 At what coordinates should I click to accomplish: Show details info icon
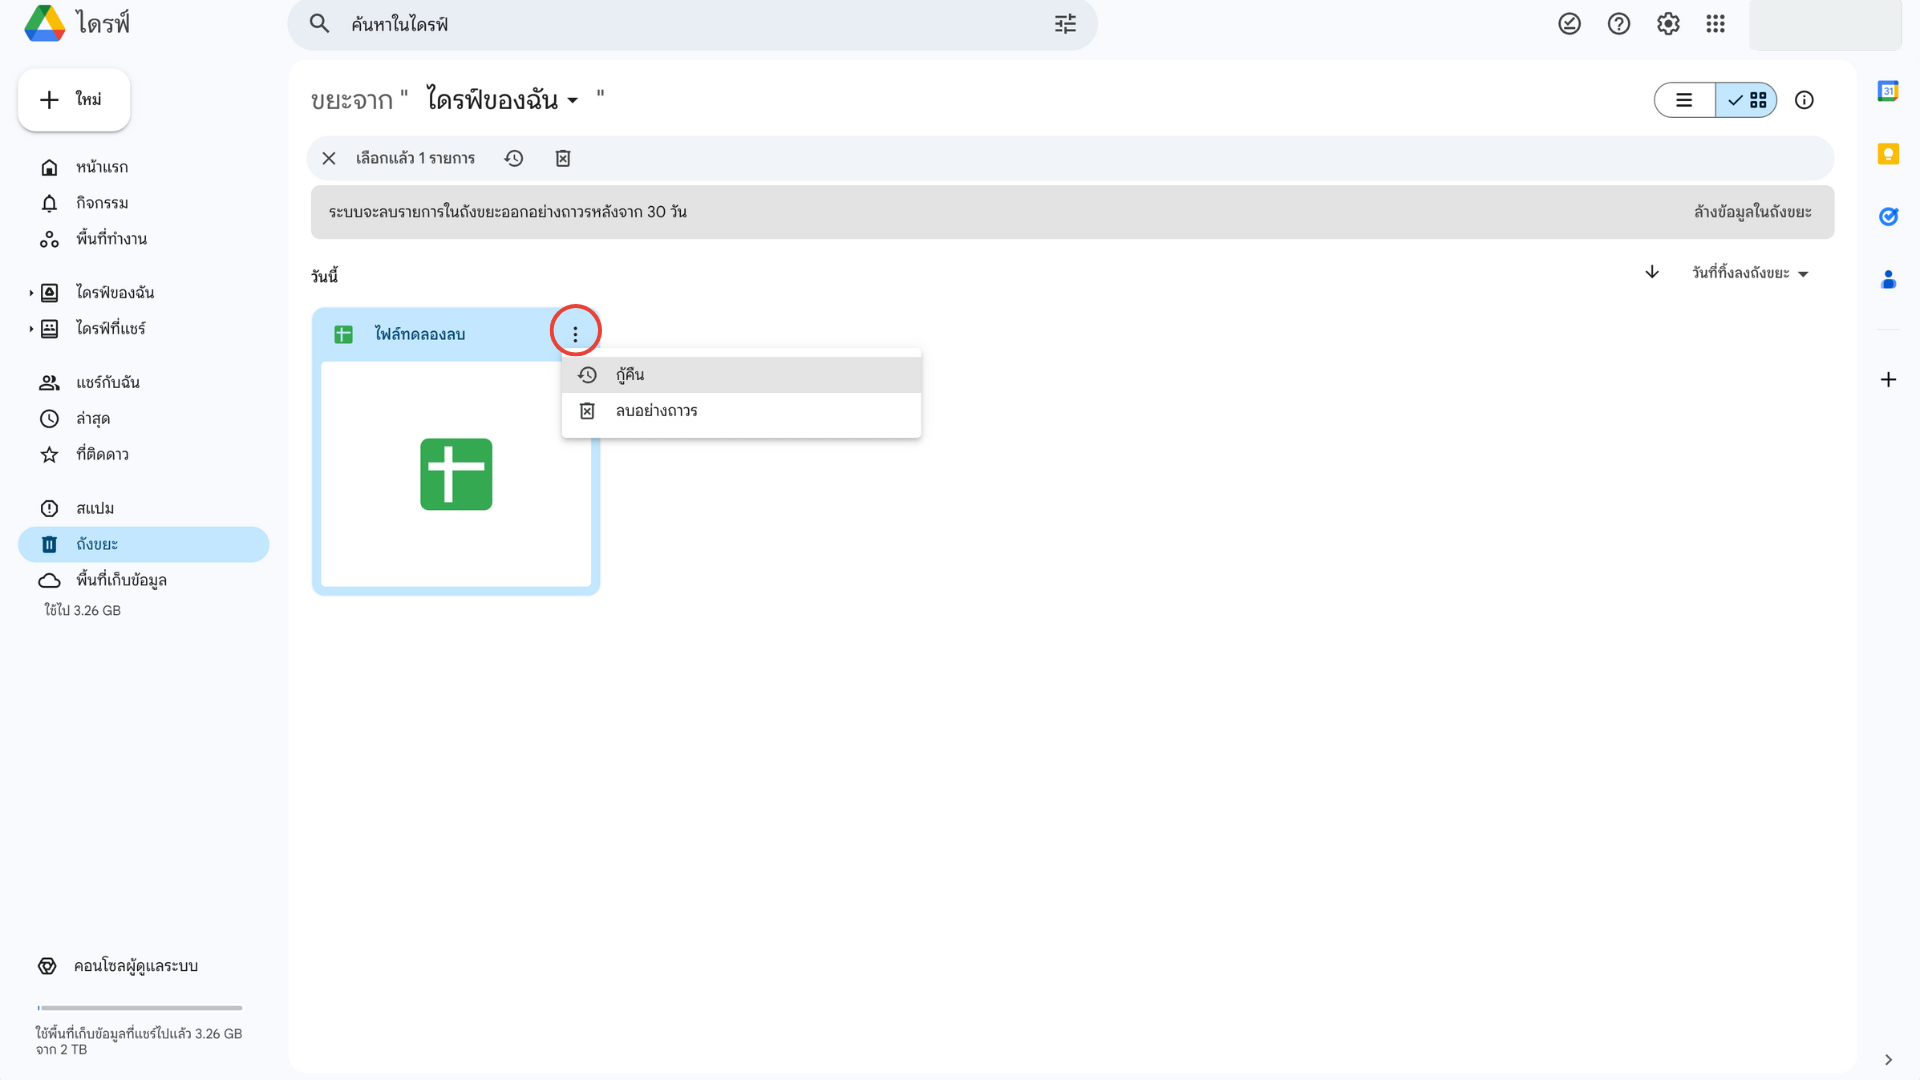tap(1804, 100)
